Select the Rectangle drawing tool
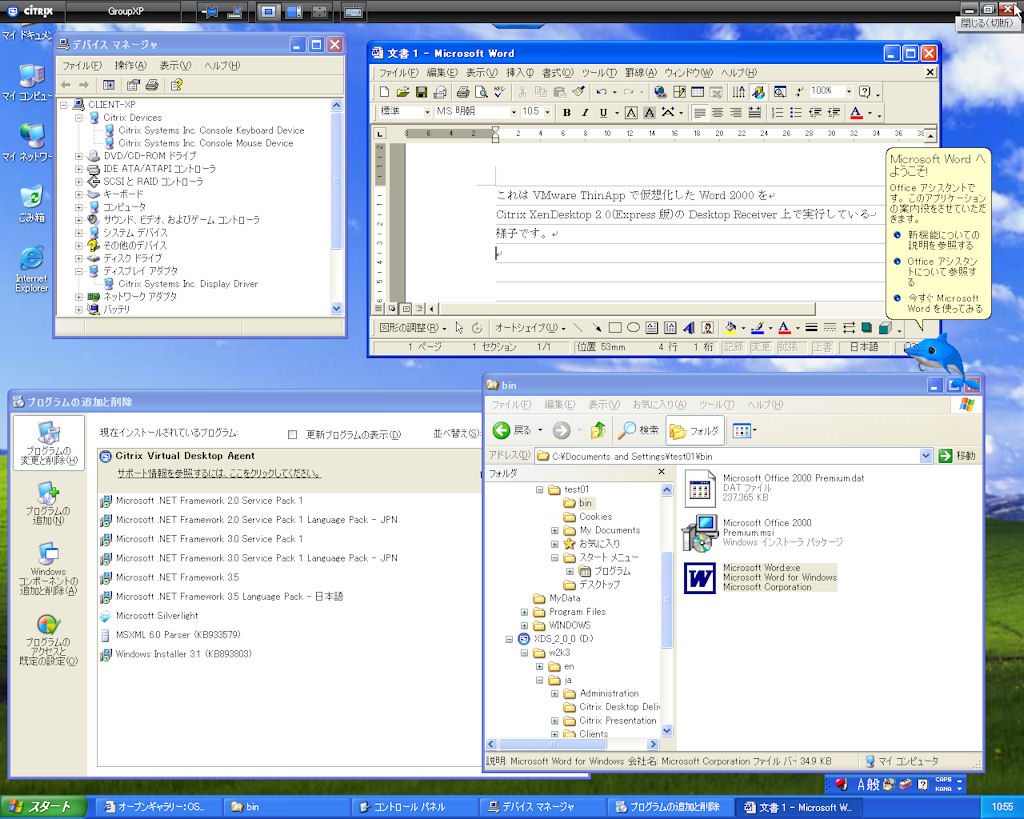The width and height of the screenshot is (1024, 819). tap(615, 328)
